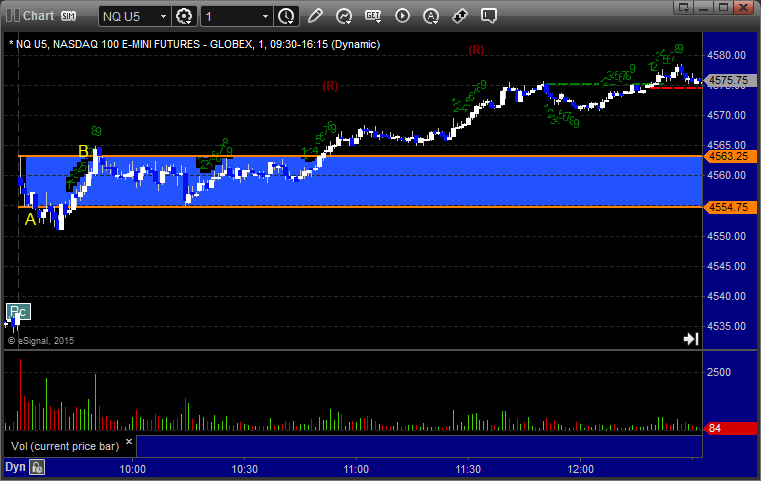Click the bar replay play icon
Image resolution: width=761 pixels, height=481 pixels.
click(x=402, y=16)
